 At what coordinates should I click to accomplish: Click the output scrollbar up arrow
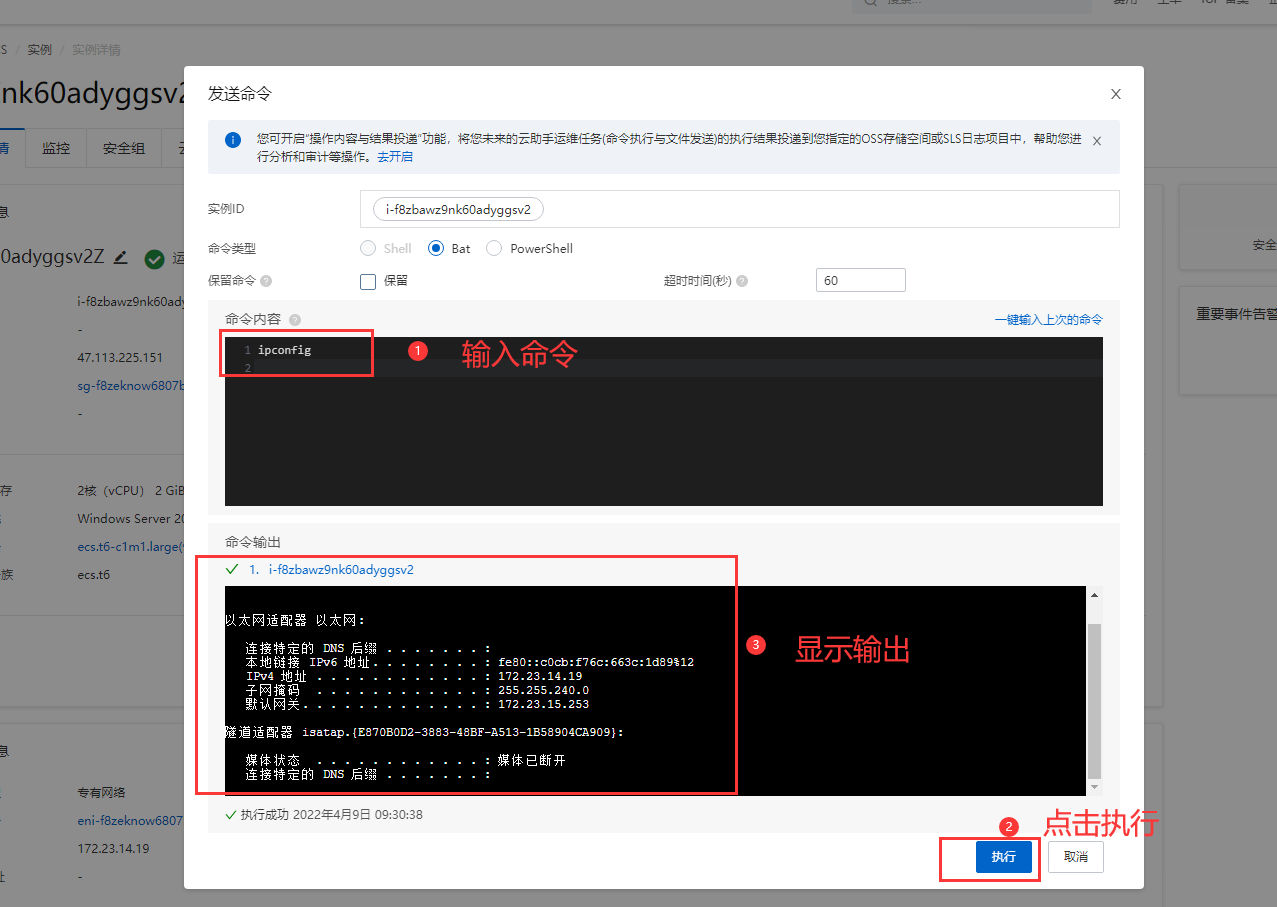click(1094, 595)
